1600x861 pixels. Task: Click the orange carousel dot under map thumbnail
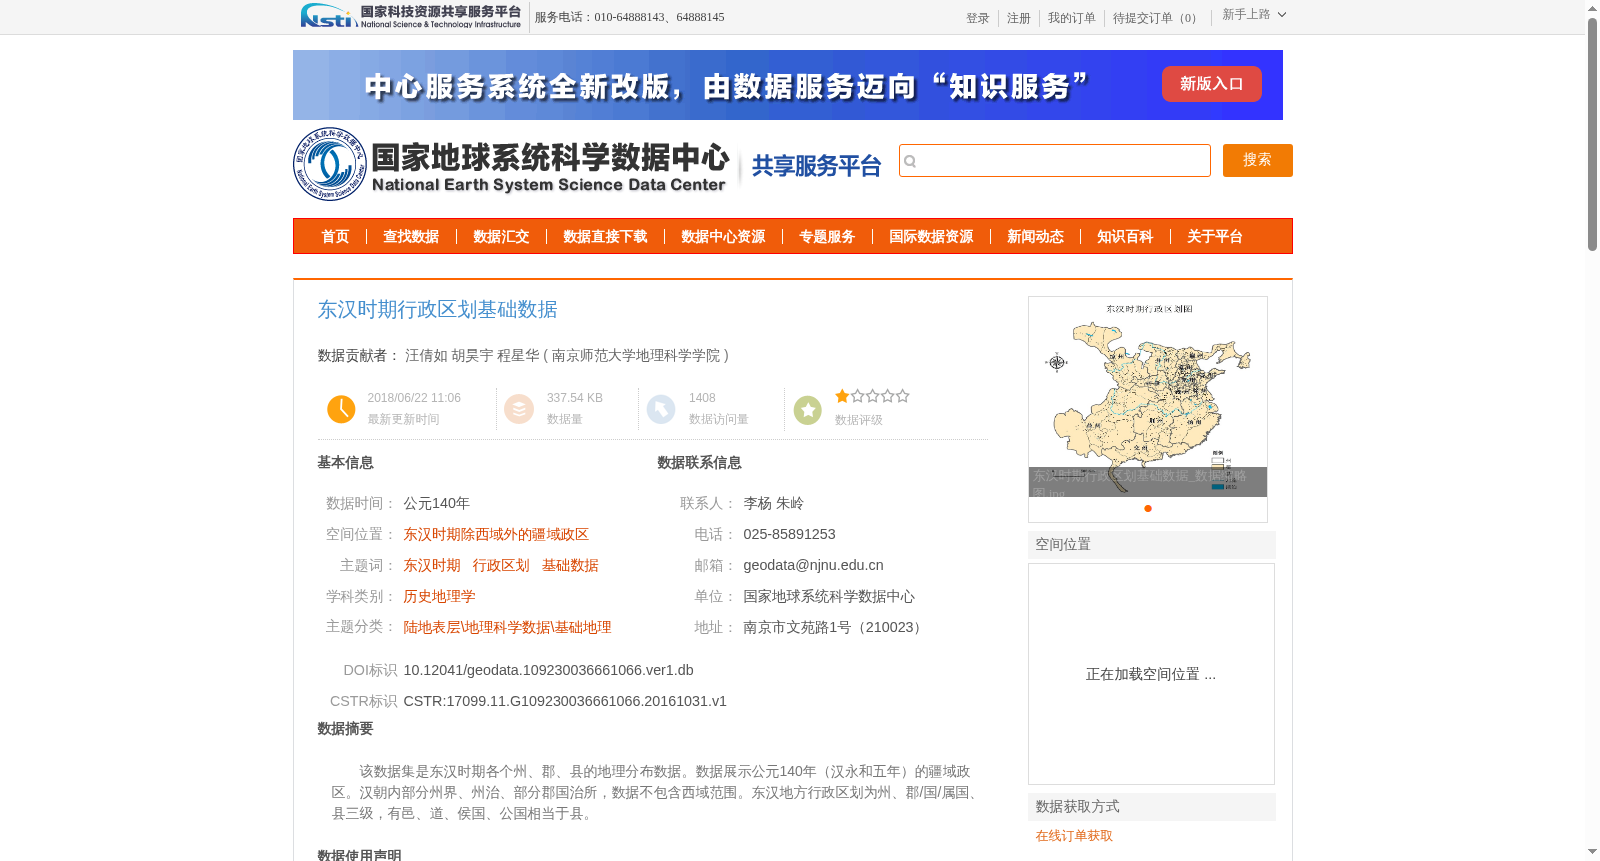pos(1148,508)
